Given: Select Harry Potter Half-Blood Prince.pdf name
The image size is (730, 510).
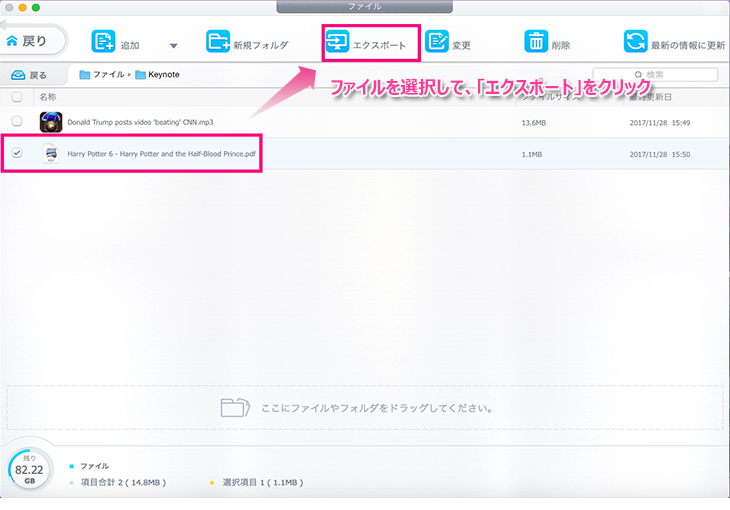Looking at the screenshot, I should click(162, 154).
